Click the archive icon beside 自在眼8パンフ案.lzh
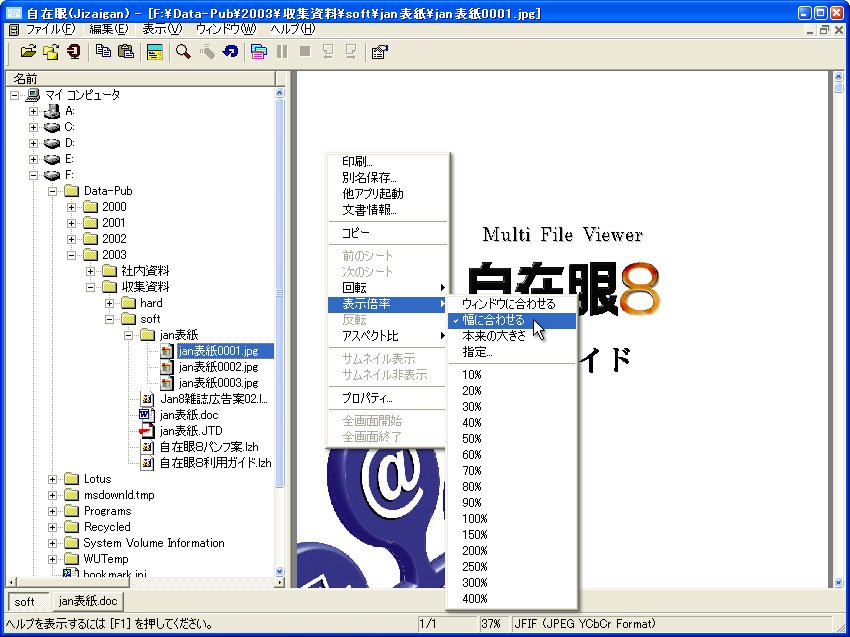Screen dimensions: 850x637 click(146, 447)
